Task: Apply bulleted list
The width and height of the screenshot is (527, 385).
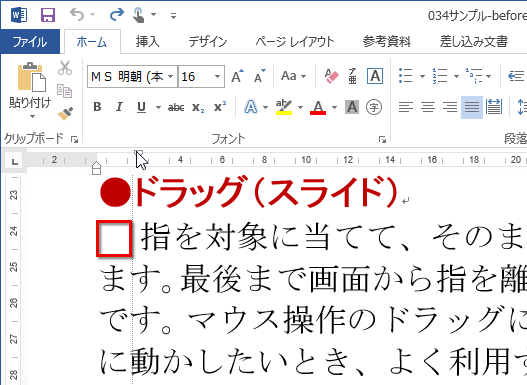Action: point(406,76)
